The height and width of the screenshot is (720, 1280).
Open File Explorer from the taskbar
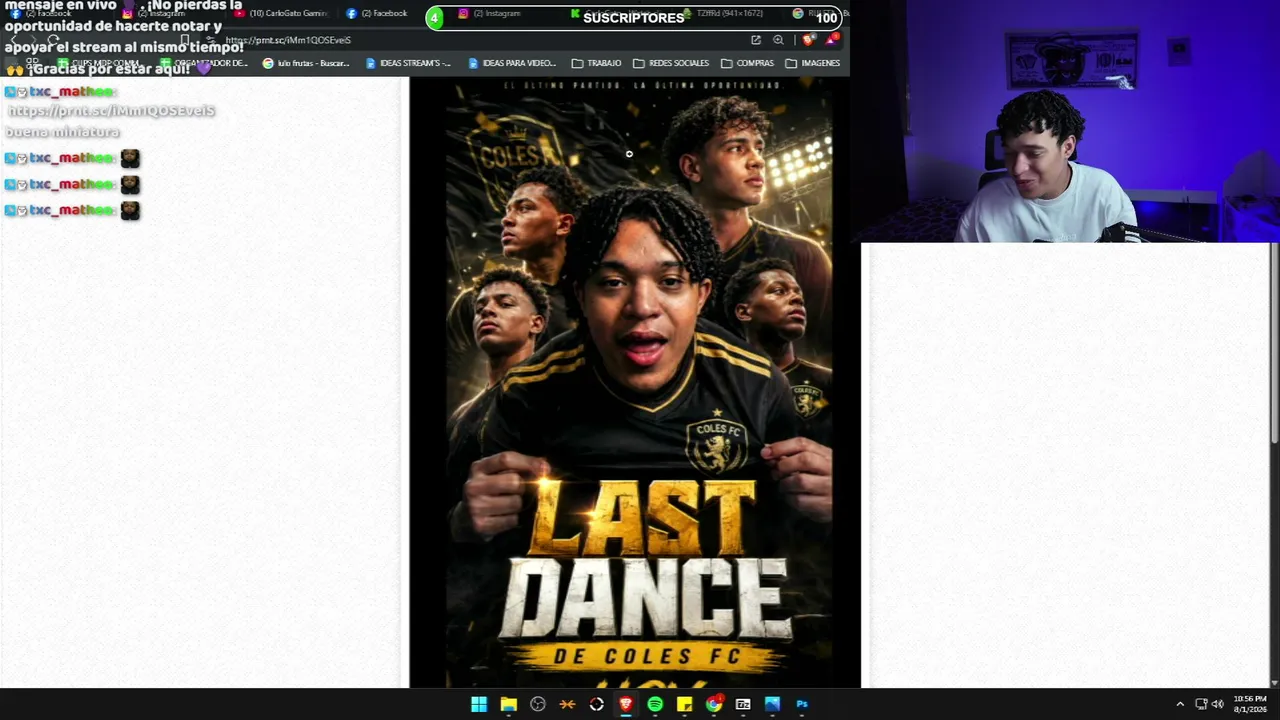pos(508,704)
